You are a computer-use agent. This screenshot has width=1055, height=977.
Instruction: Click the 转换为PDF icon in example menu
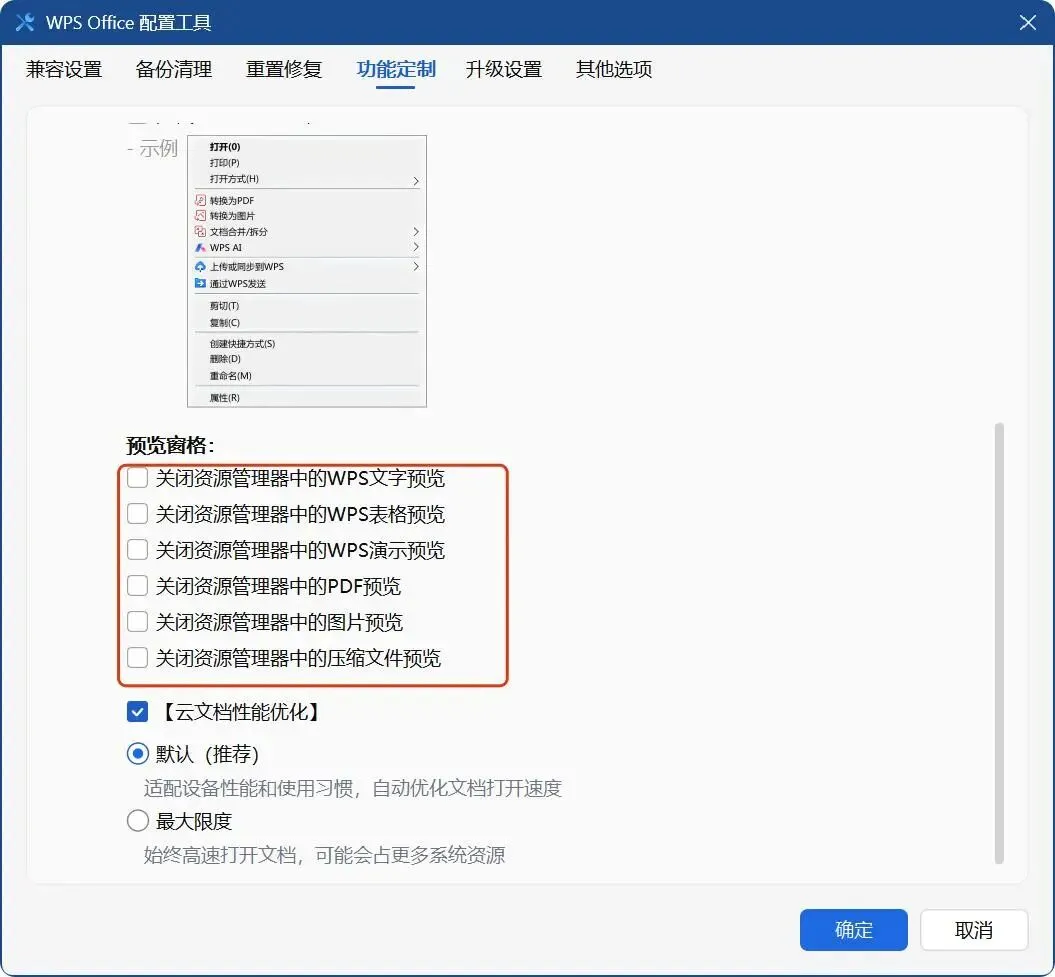tap(200, 200)
